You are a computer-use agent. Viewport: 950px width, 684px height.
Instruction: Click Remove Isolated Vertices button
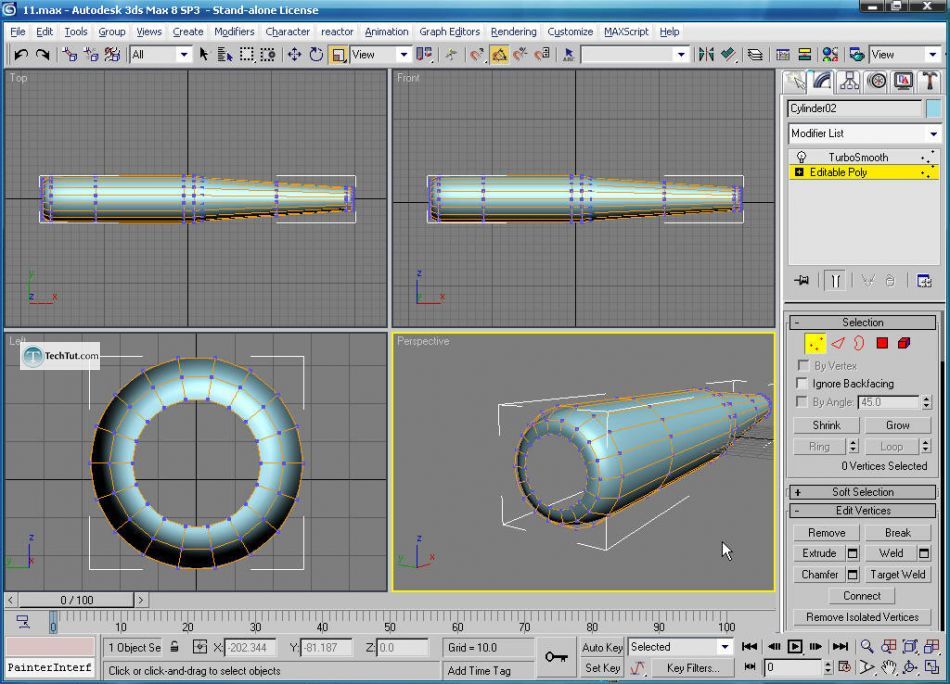[x=862, y=617]
